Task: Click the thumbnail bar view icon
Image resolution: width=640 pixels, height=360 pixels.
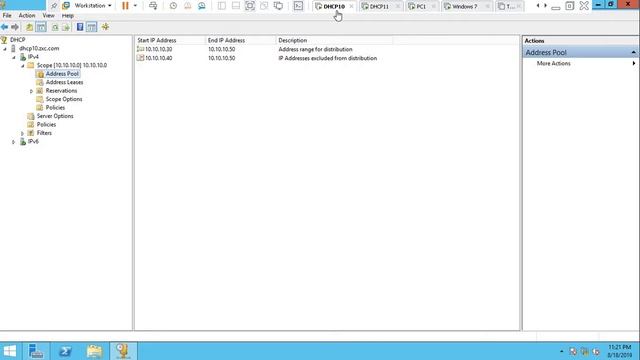Action: 236,6
